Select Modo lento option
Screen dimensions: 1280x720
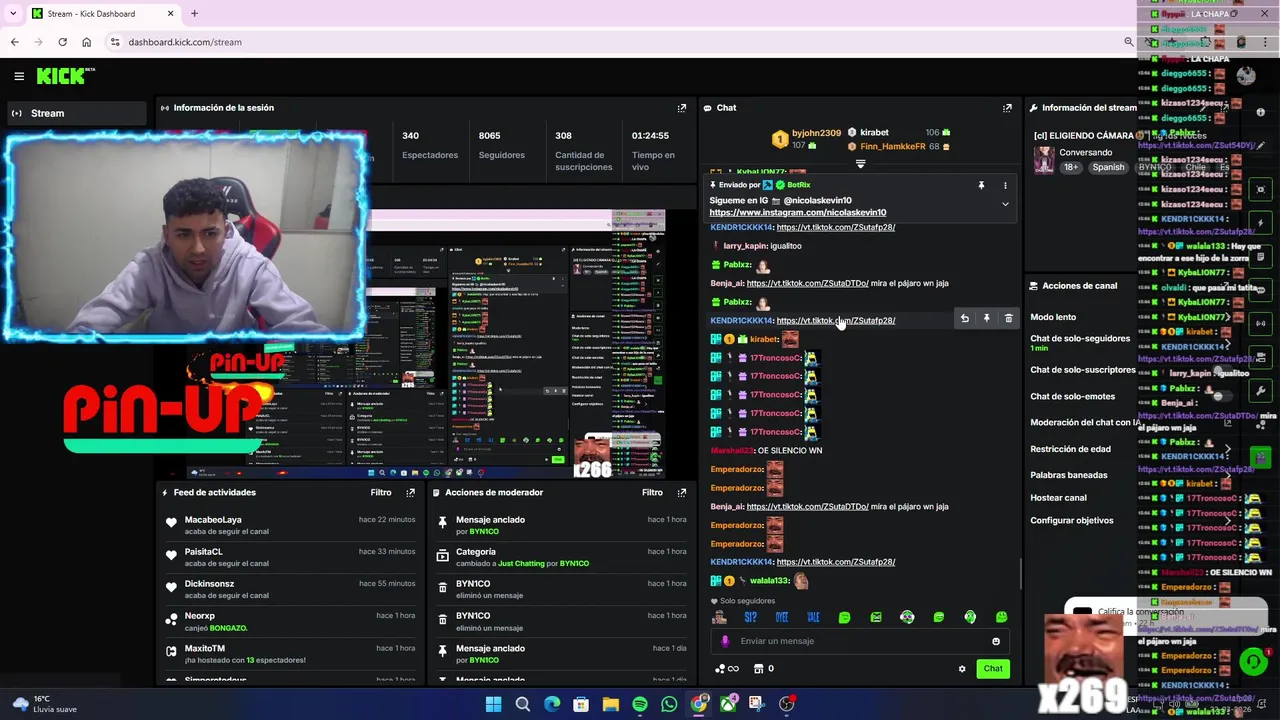pos(1053,317)
